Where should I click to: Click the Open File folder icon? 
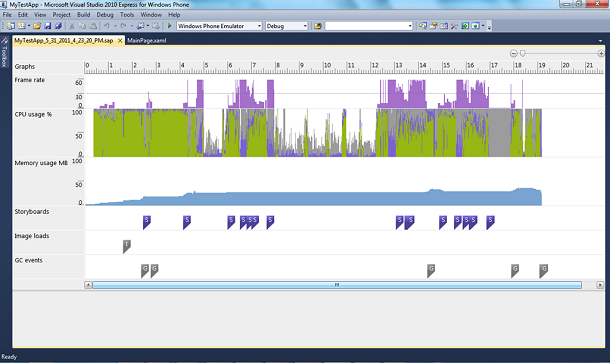[37, 26]
